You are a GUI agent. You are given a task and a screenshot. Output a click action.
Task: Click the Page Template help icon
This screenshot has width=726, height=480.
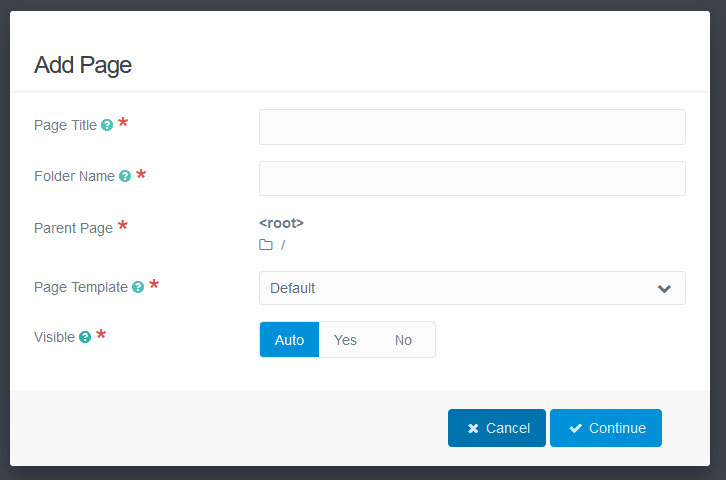pyautogui.click(x=138, y=287)
